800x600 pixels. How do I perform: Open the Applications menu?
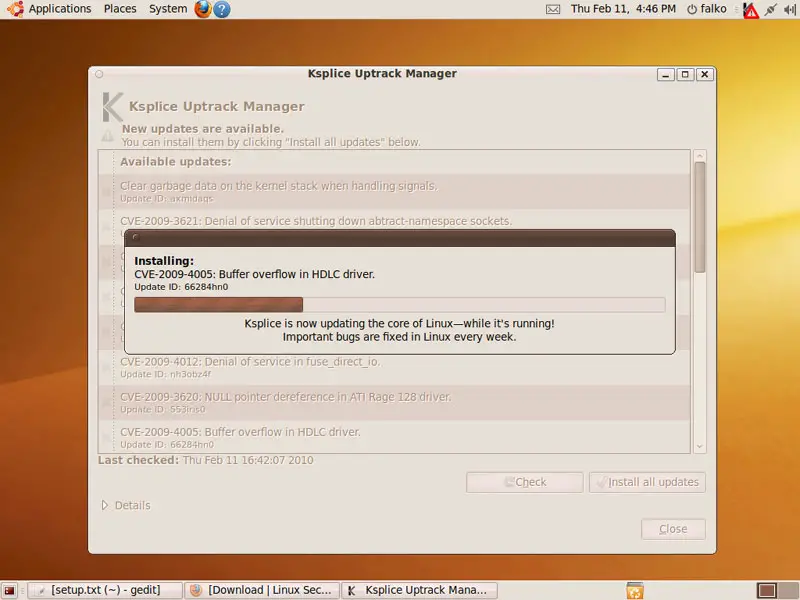[x=60, y=9]
